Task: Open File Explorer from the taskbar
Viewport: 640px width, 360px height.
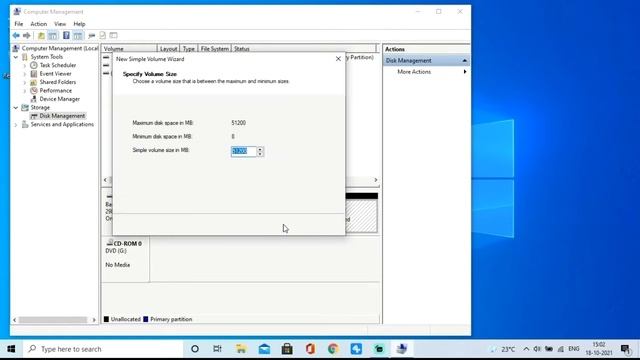Action: [x=241, y=349]
